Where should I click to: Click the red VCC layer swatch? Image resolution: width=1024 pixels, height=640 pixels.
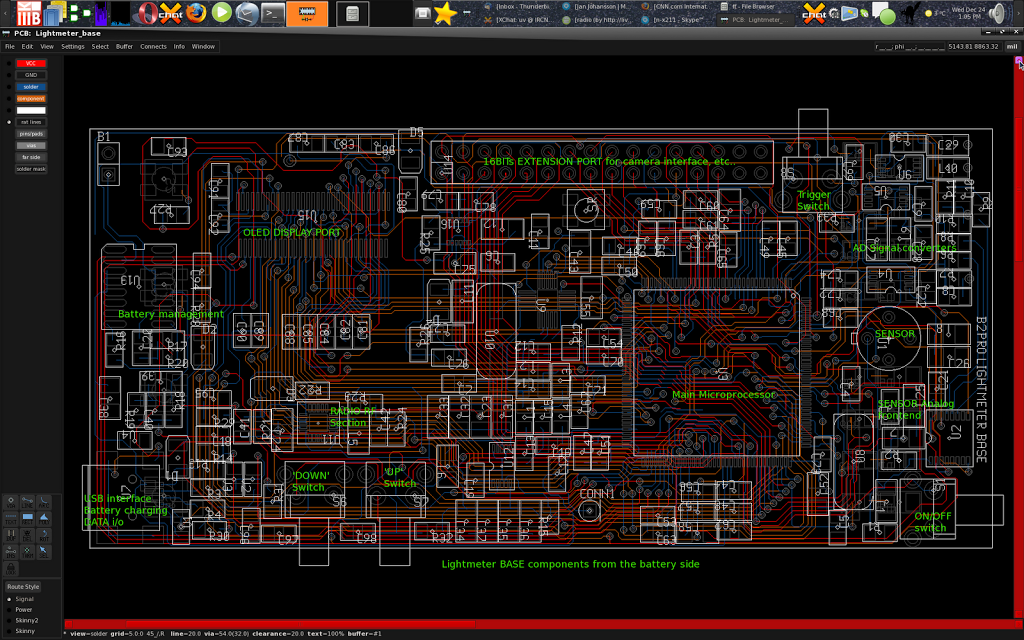tap(31, 63)
